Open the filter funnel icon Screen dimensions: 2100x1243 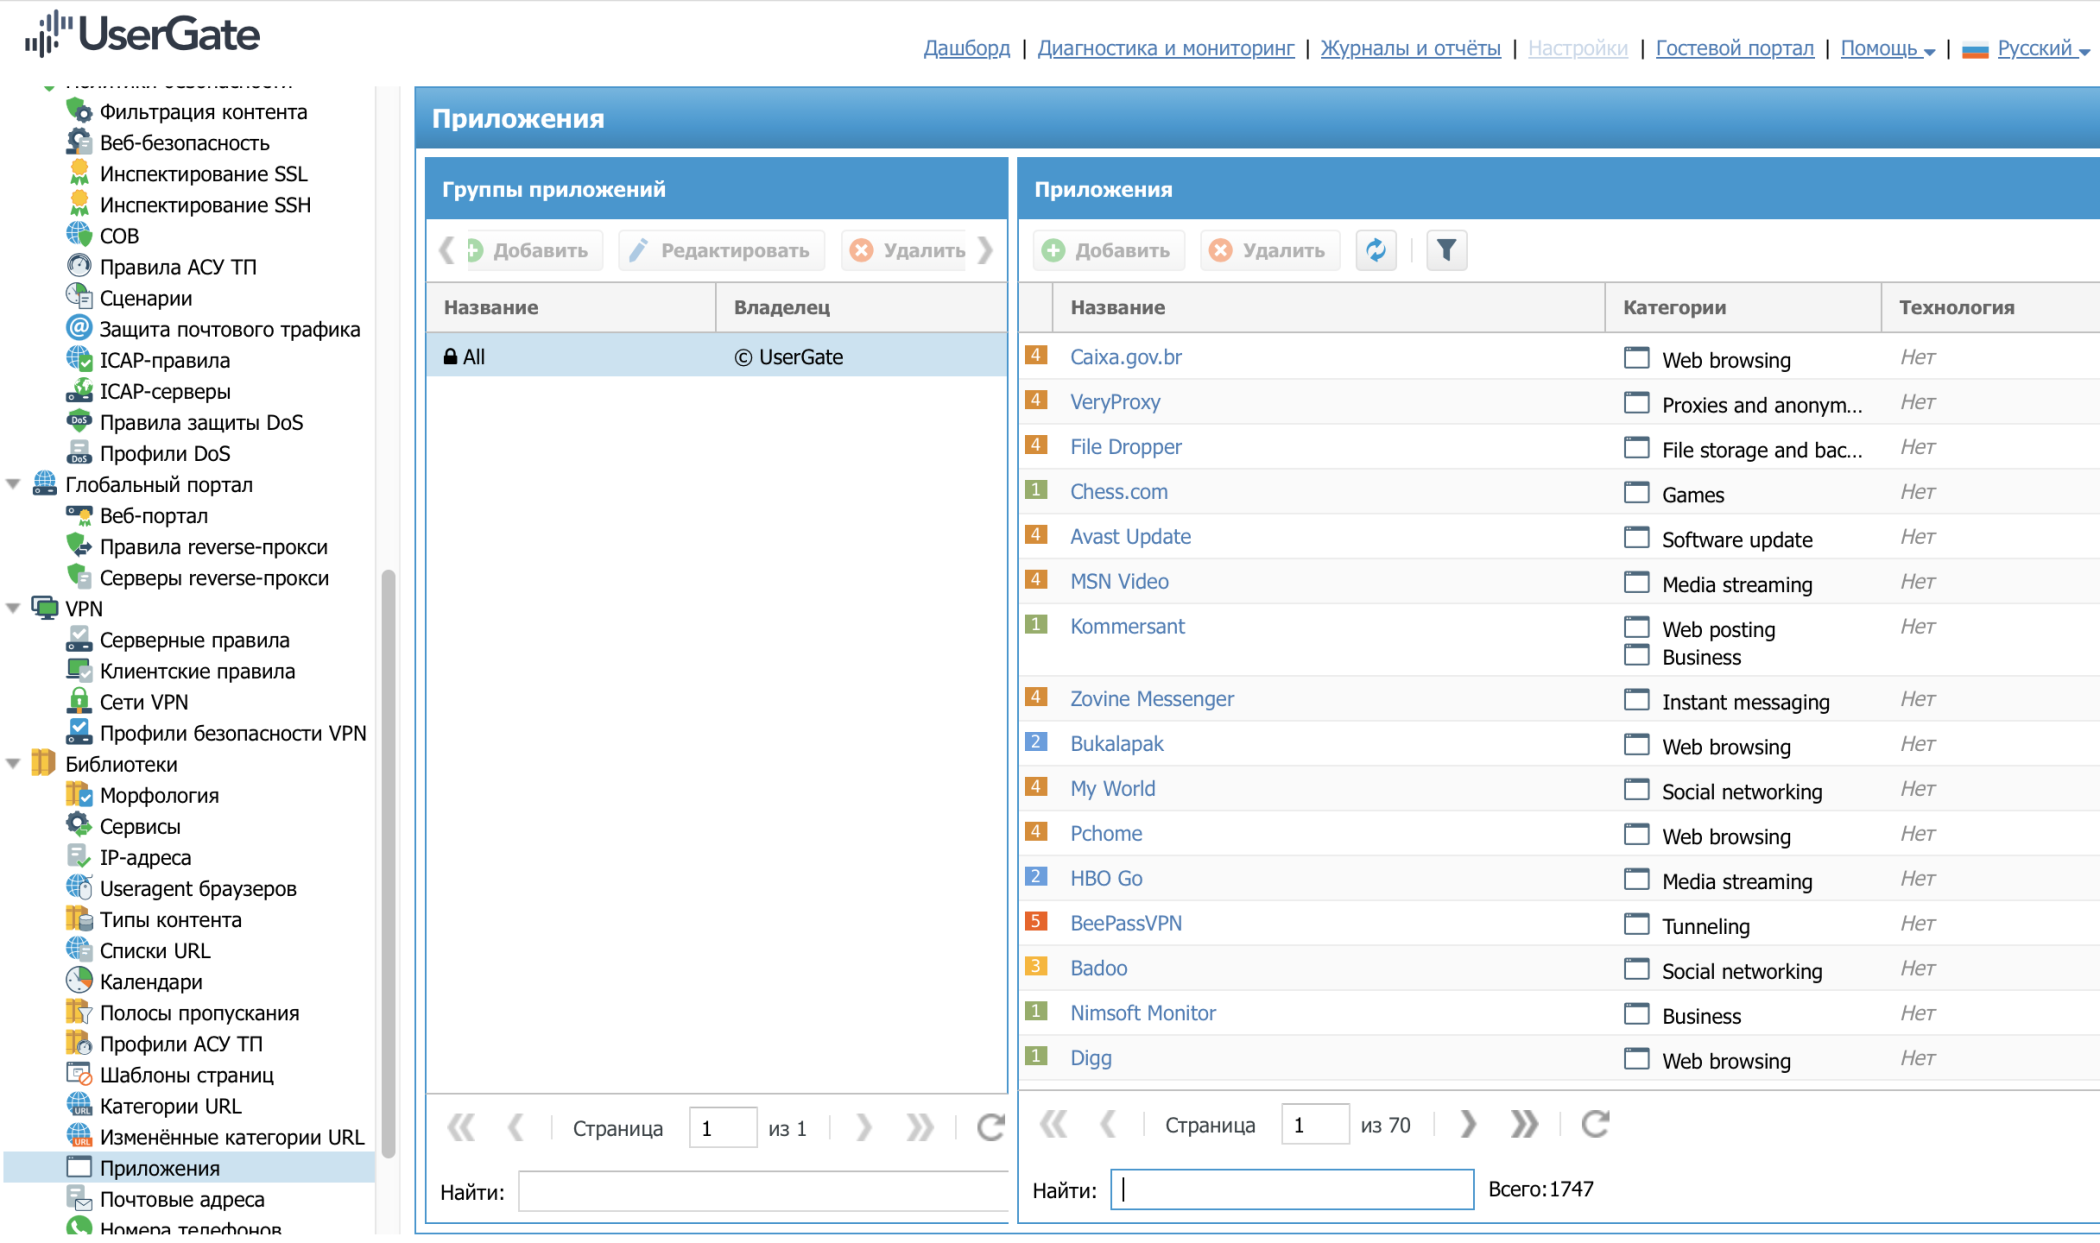pos(1446,250)
